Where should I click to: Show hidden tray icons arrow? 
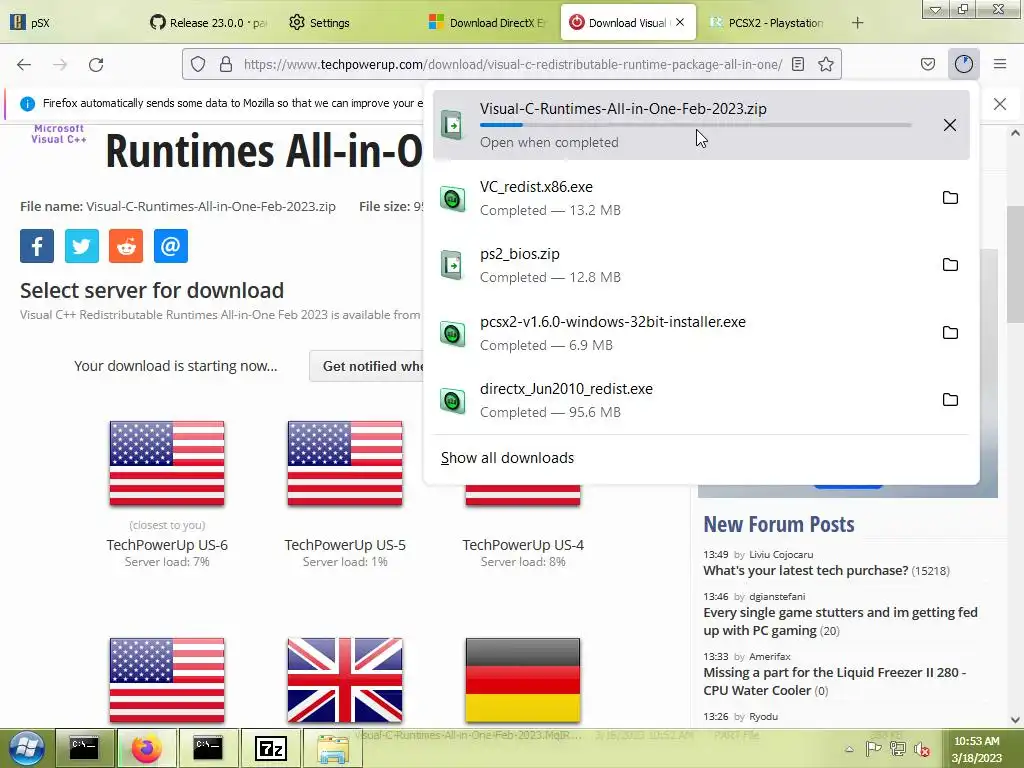point(849,749)
